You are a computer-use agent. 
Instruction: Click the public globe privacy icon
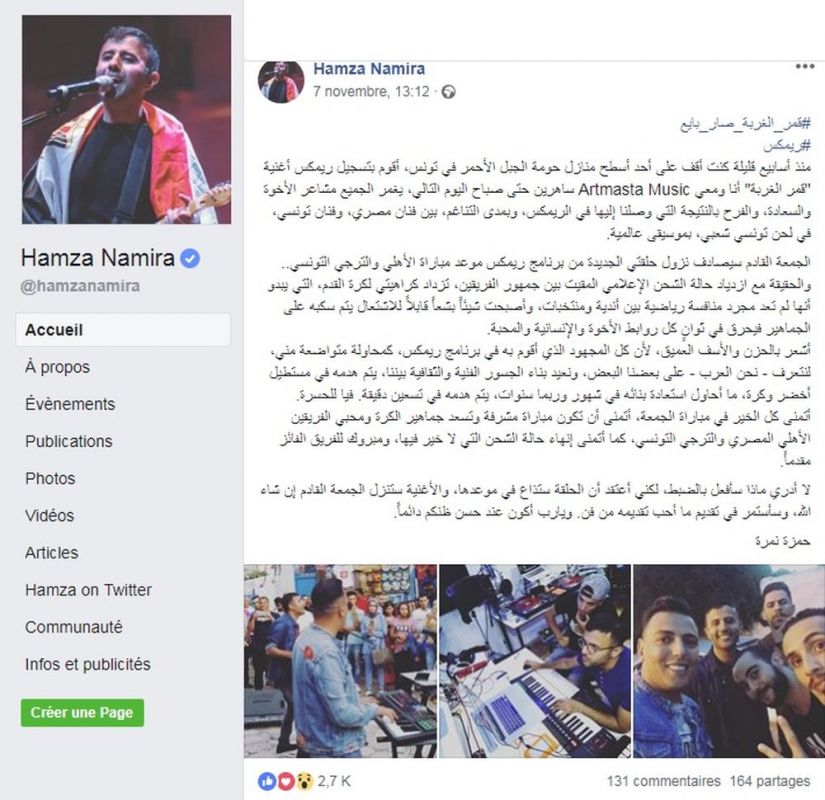tap(448, 92)
